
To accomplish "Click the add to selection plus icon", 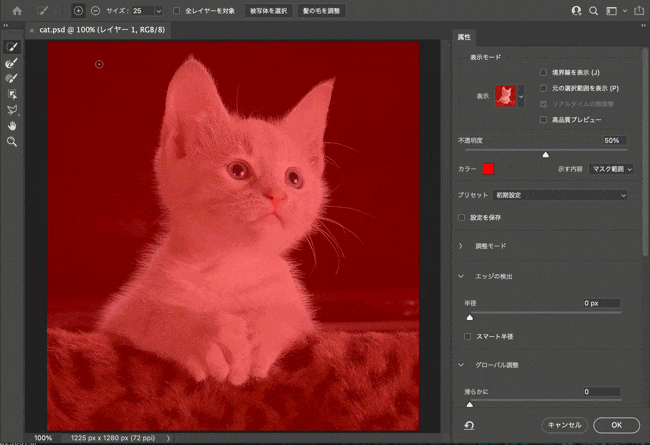I will point(78,11).
